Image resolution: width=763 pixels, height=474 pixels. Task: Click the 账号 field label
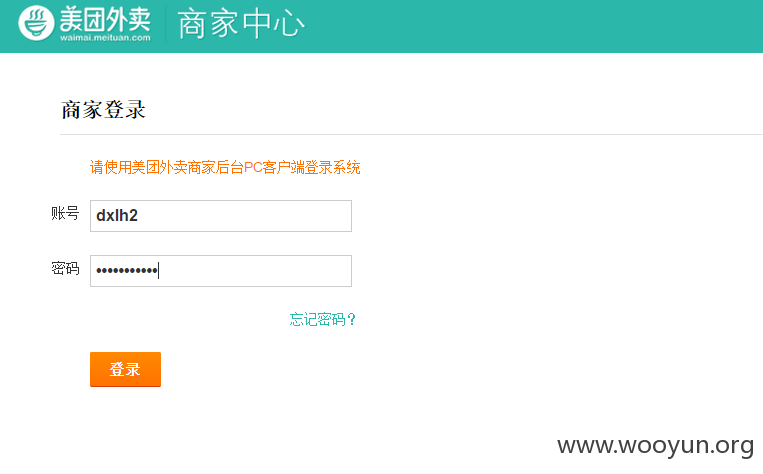(65, 213)
